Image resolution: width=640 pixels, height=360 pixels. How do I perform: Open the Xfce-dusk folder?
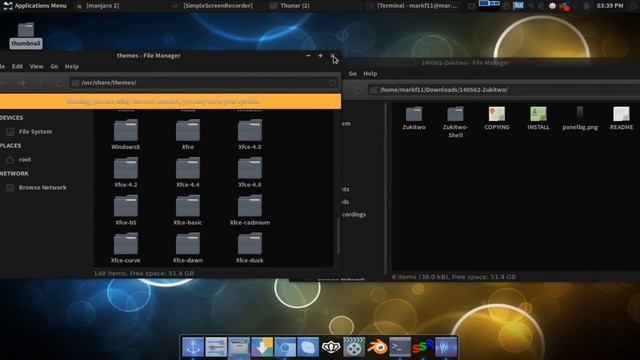pos(250,248)
